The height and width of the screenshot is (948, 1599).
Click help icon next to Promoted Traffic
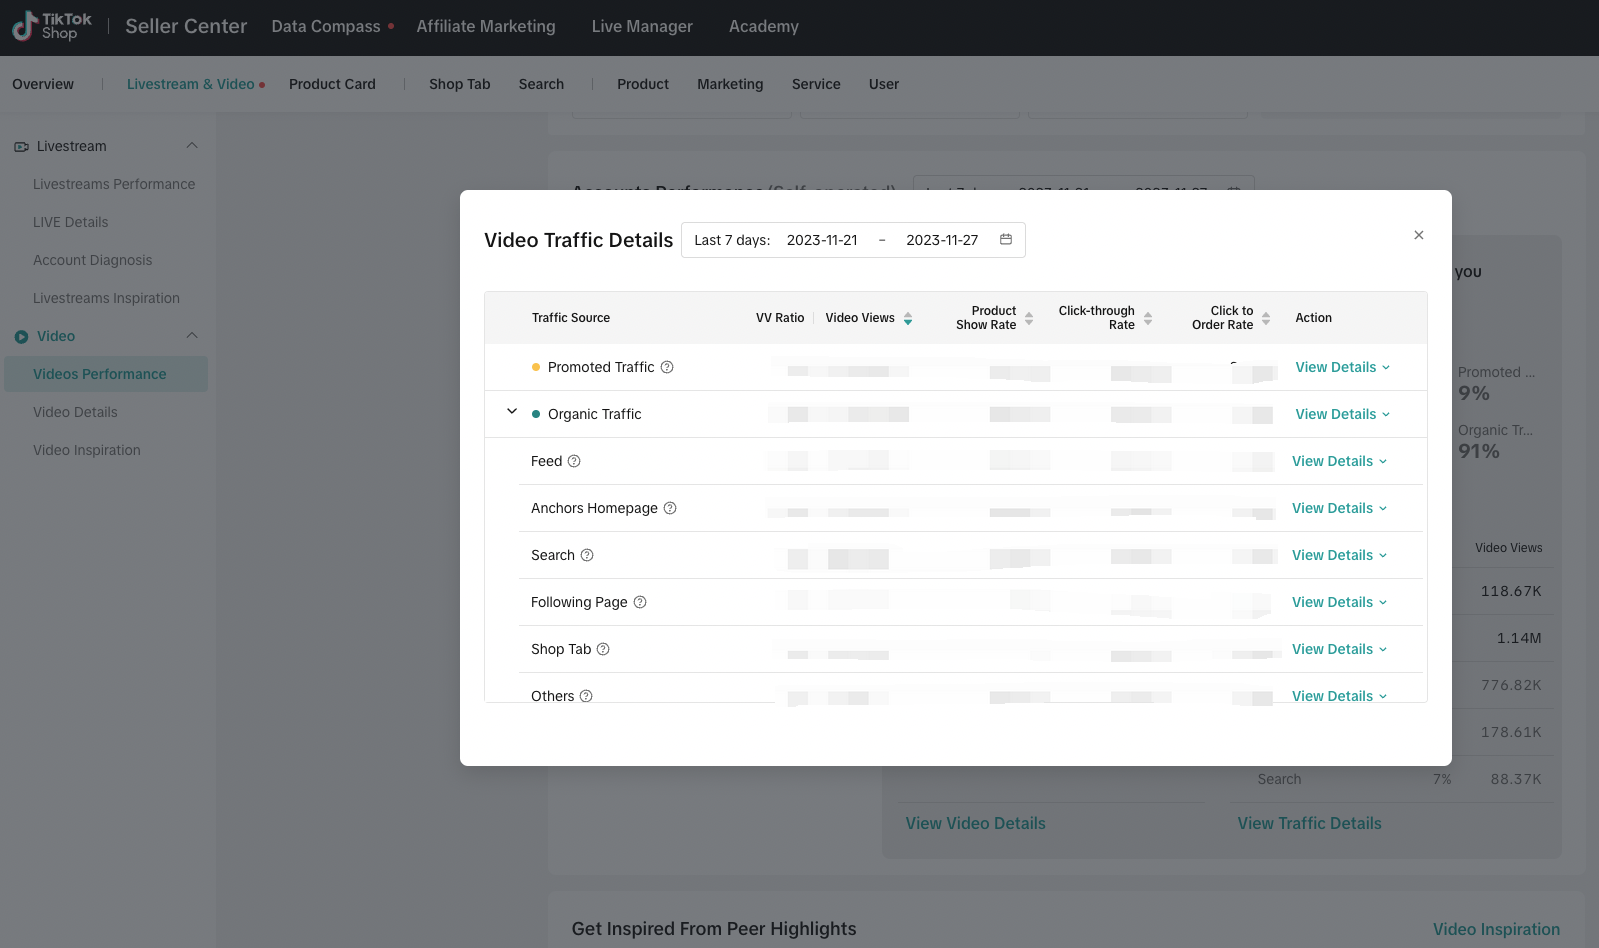667,367
